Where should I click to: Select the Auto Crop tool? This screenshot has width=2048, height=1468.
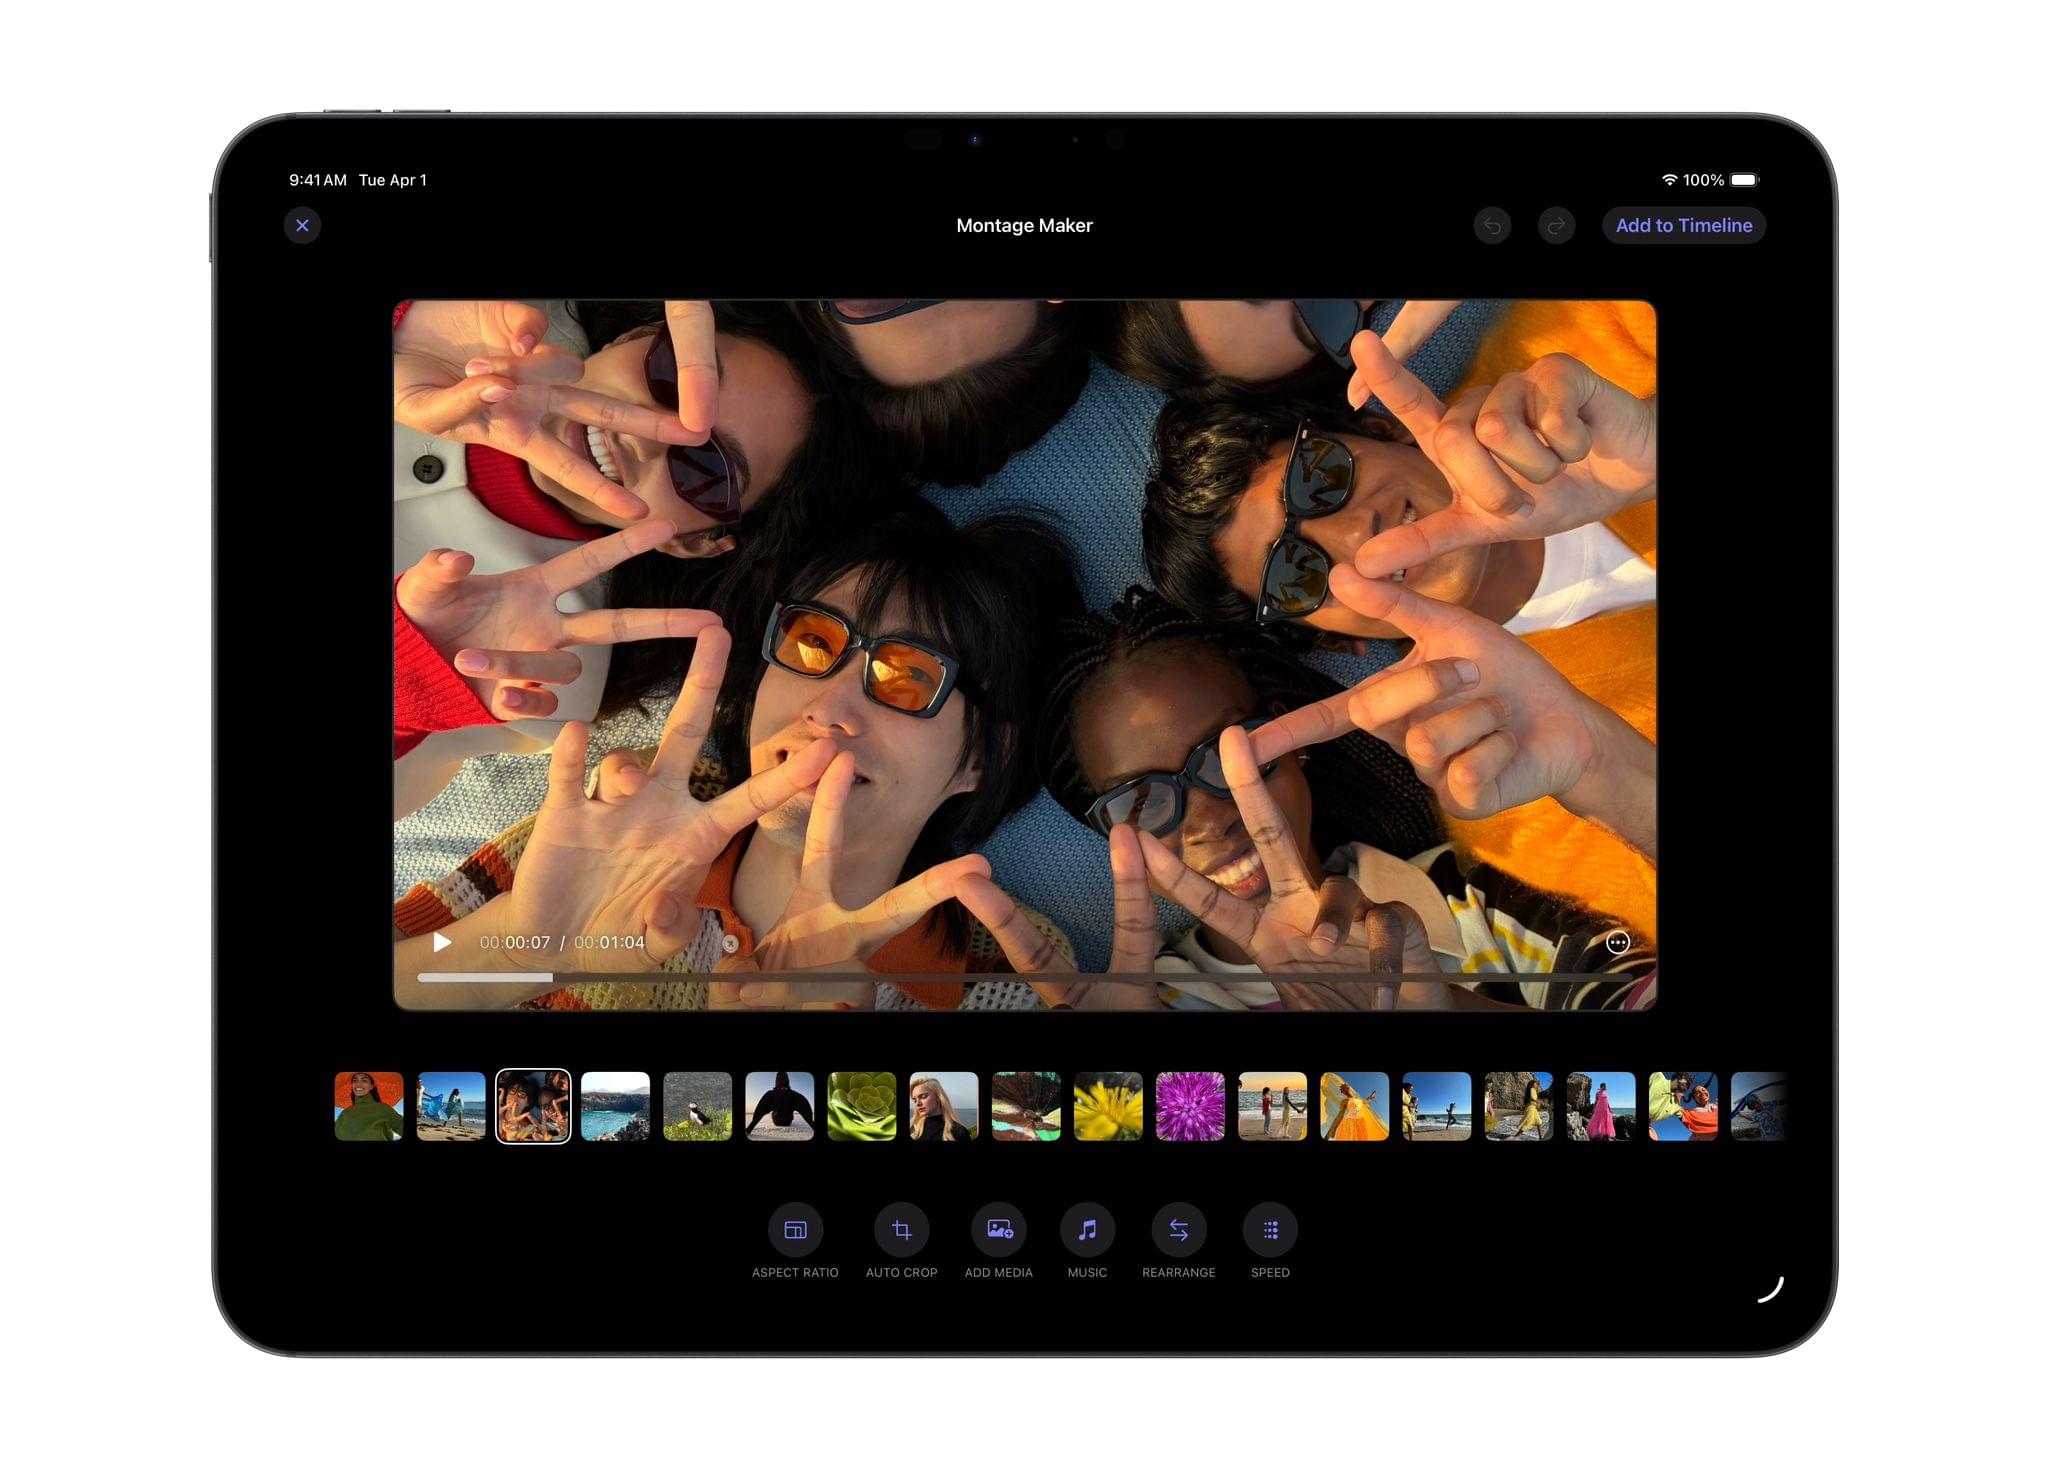901,1231
